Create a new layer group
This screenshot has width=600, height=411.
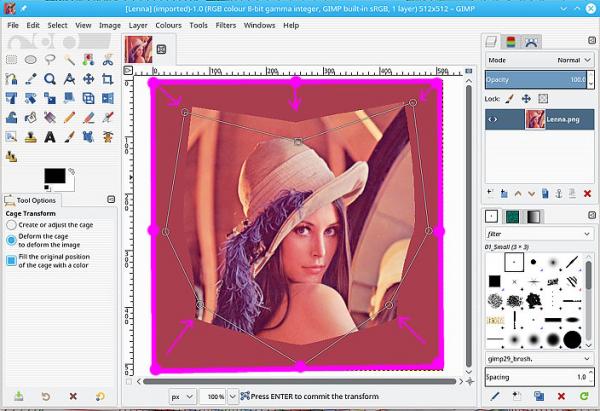pyautogui.click(x=504, y=194)
